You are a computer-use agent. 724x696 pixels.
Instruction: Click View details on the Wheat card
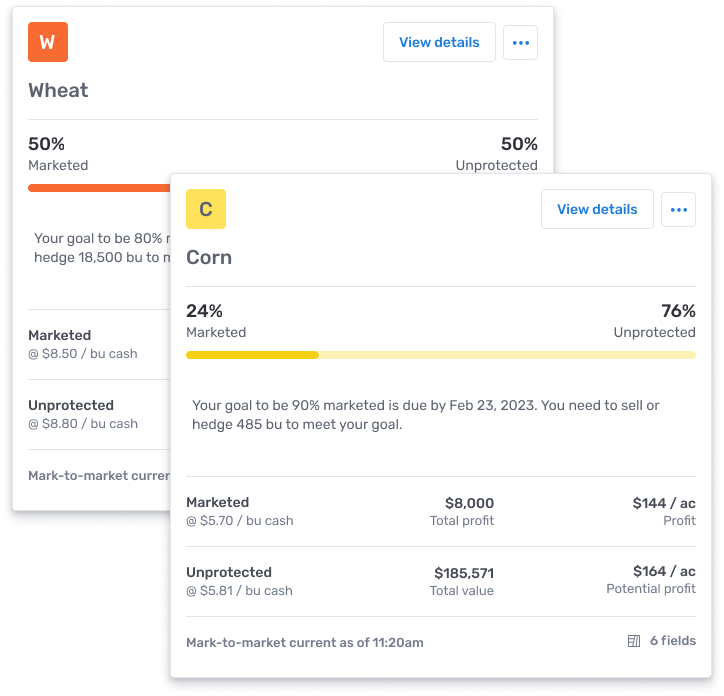tap(439, 42)
